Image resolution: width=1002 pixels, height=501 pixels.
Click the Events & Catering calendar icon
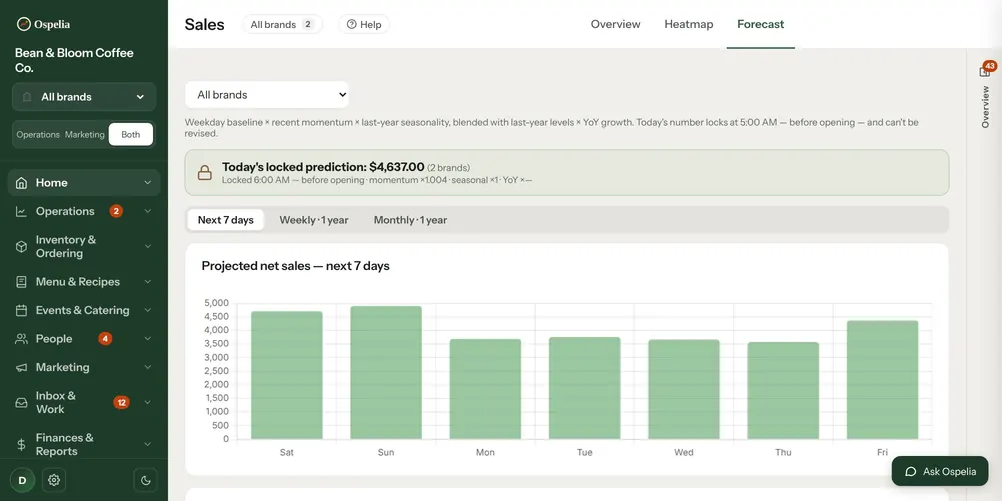tap(21, 311)
